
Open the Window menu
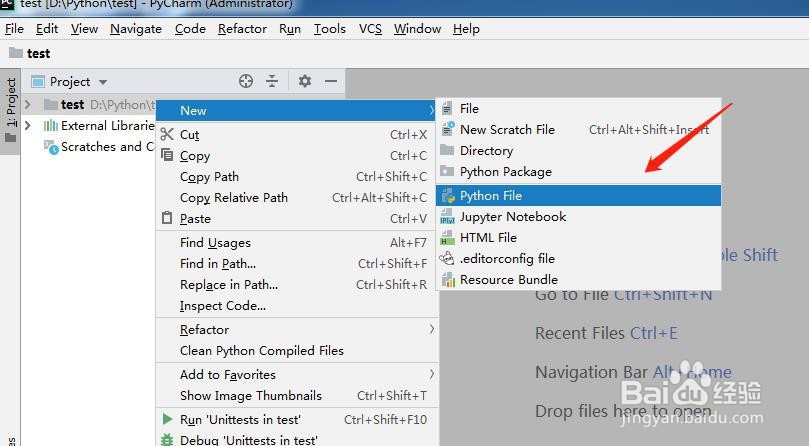(417, 28)
